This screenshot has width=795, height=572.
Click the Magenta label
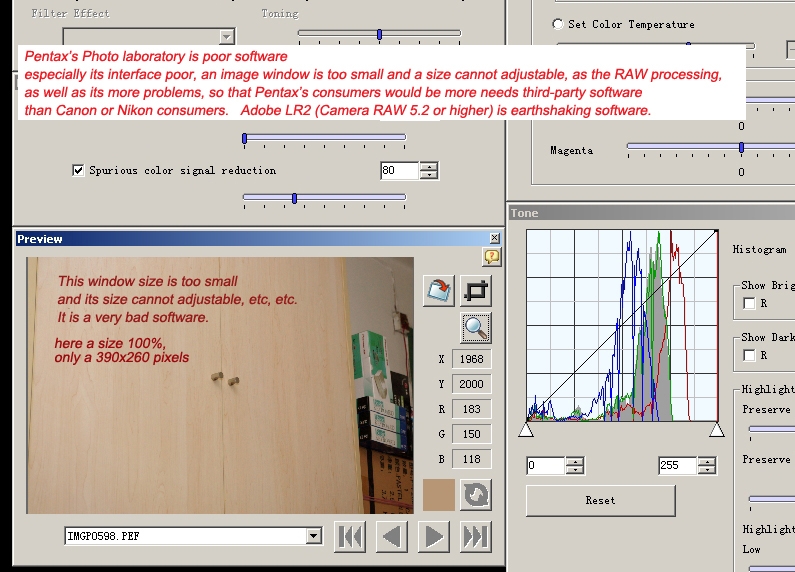571,151
